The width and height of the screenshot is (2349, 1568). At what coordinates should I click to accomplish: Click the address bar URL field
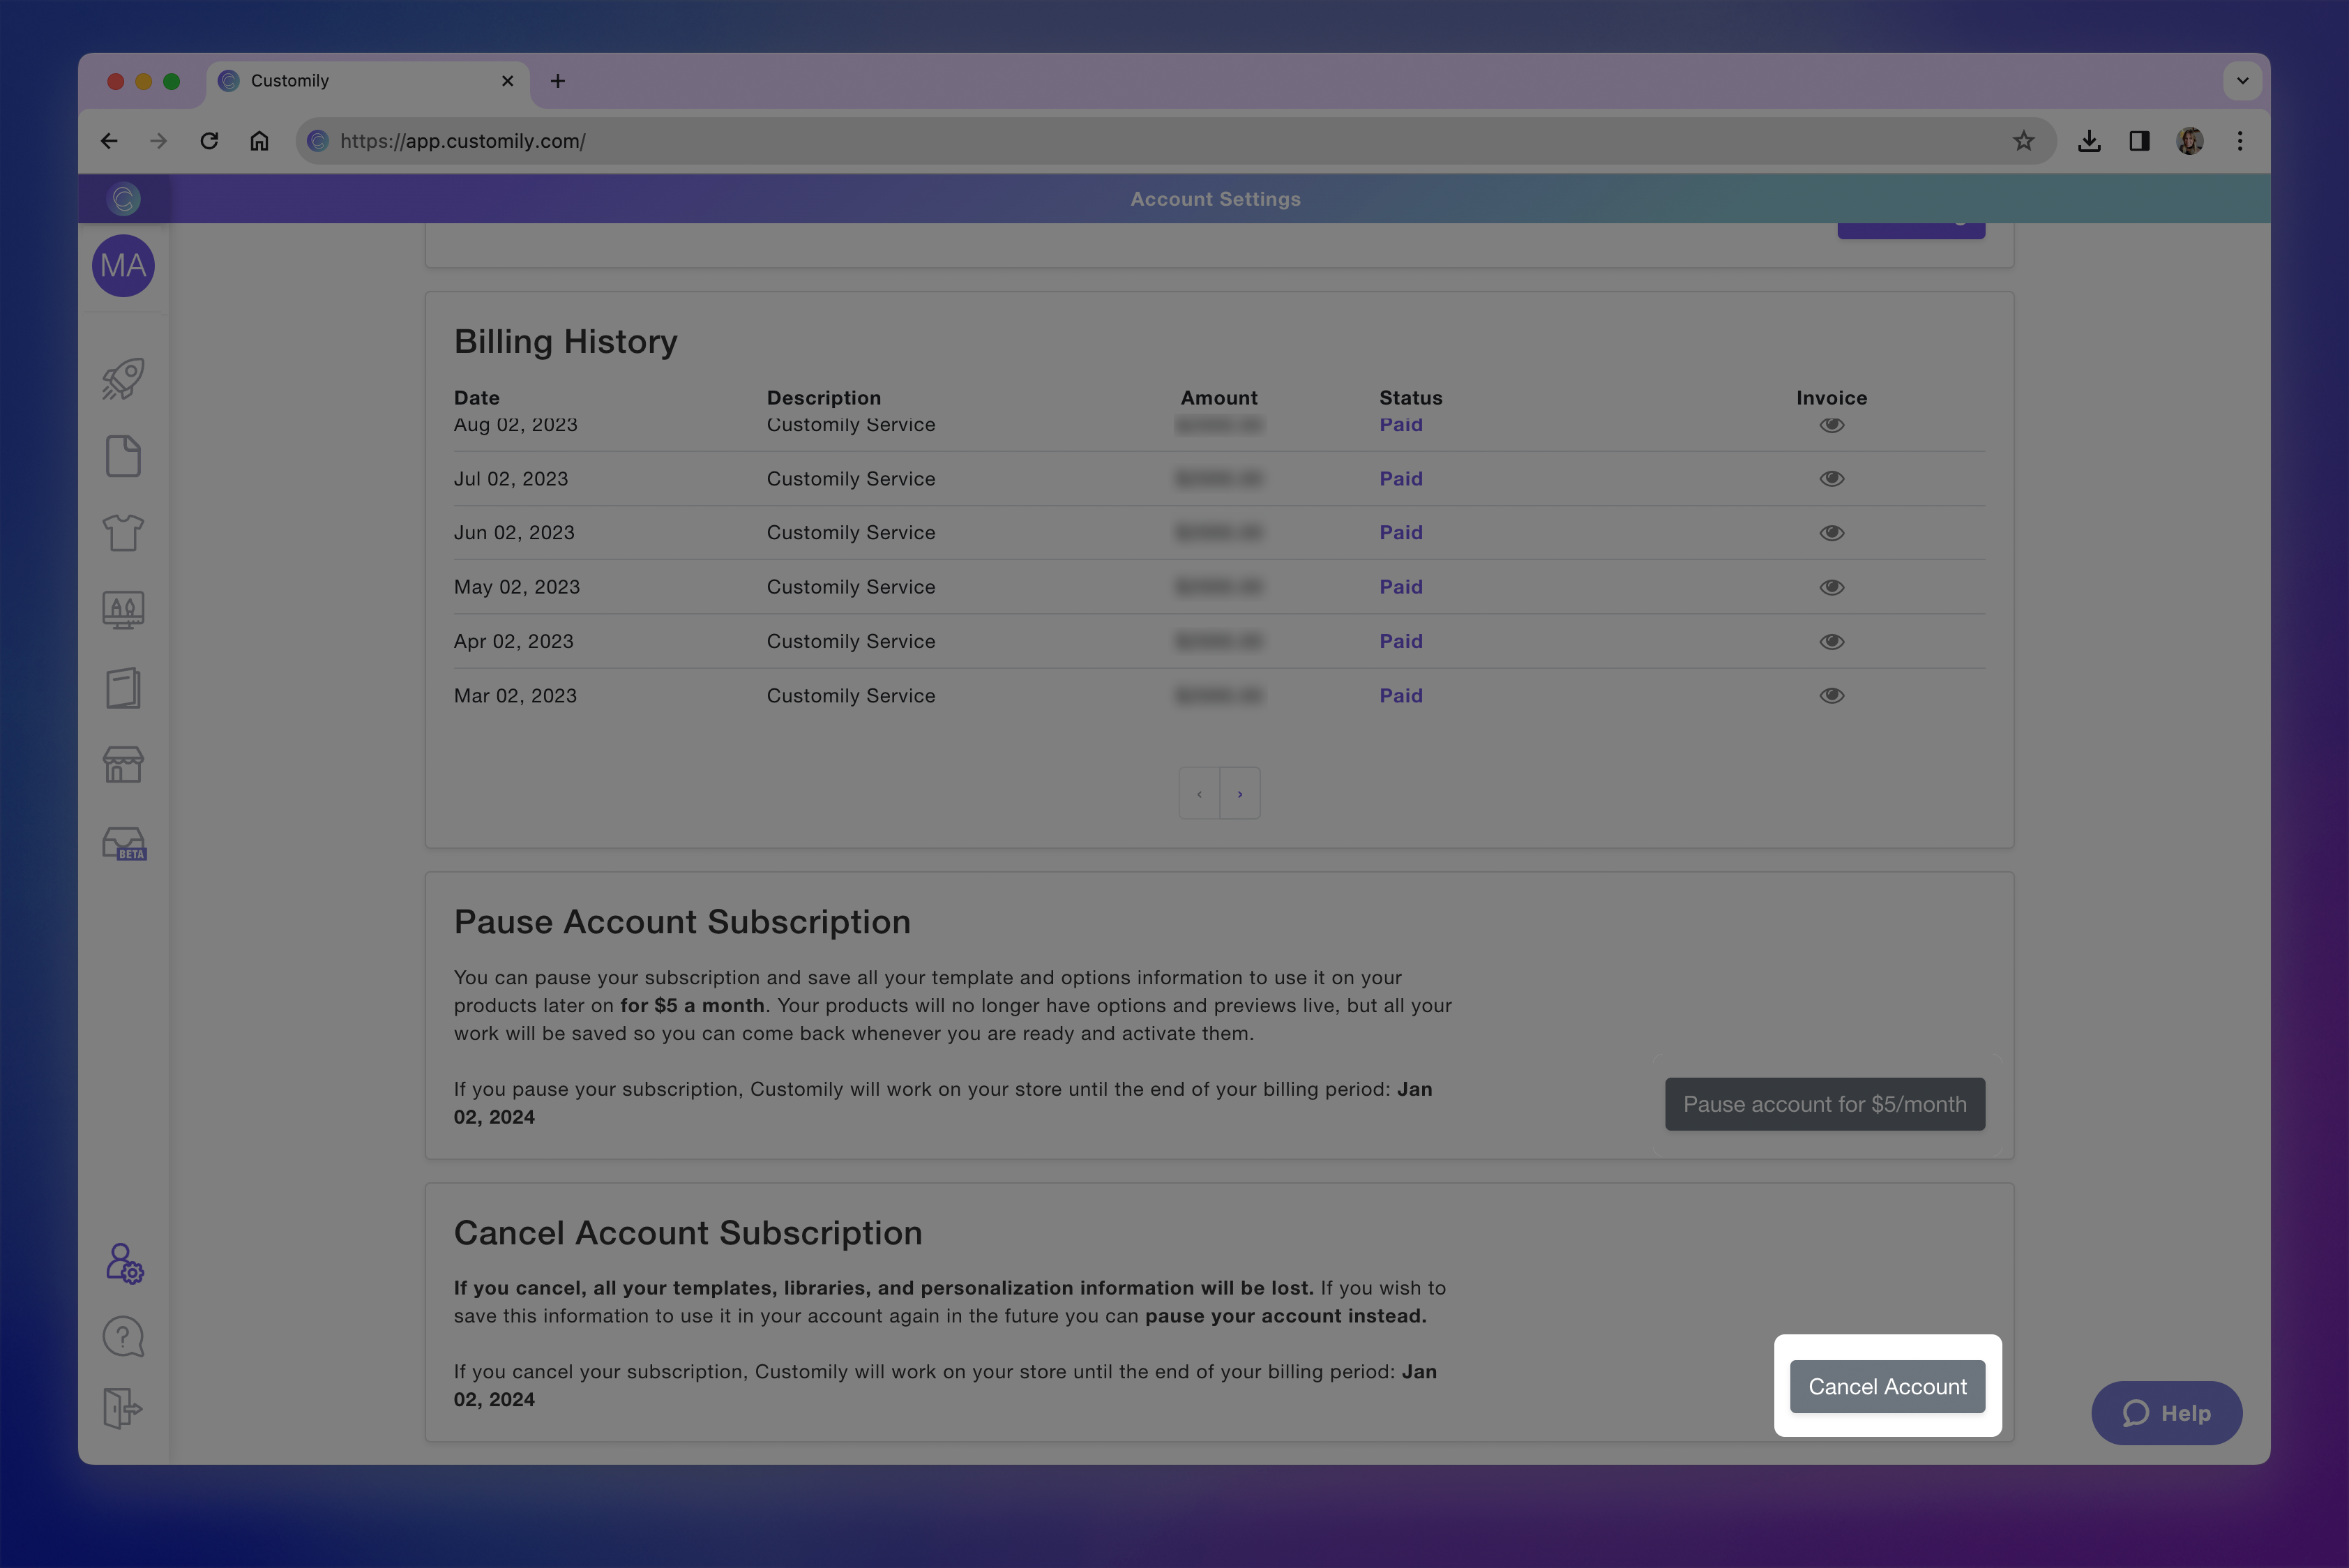point(1177,141)
